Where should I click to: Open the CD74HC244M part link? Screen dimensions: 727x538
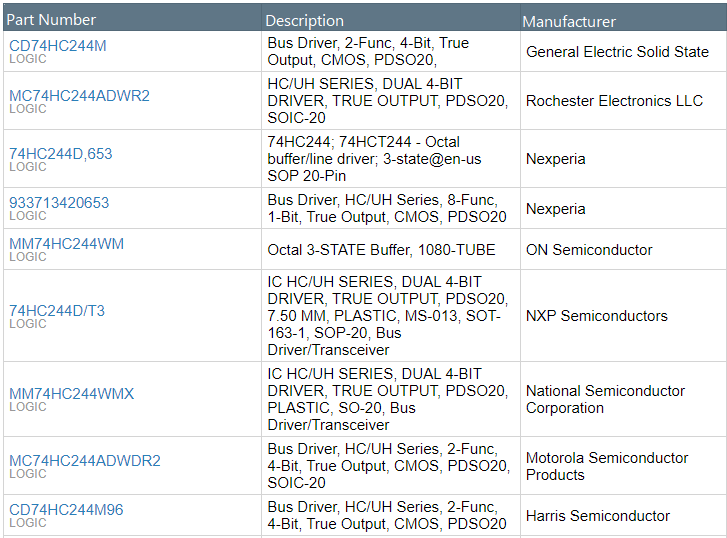pos(57,45)
